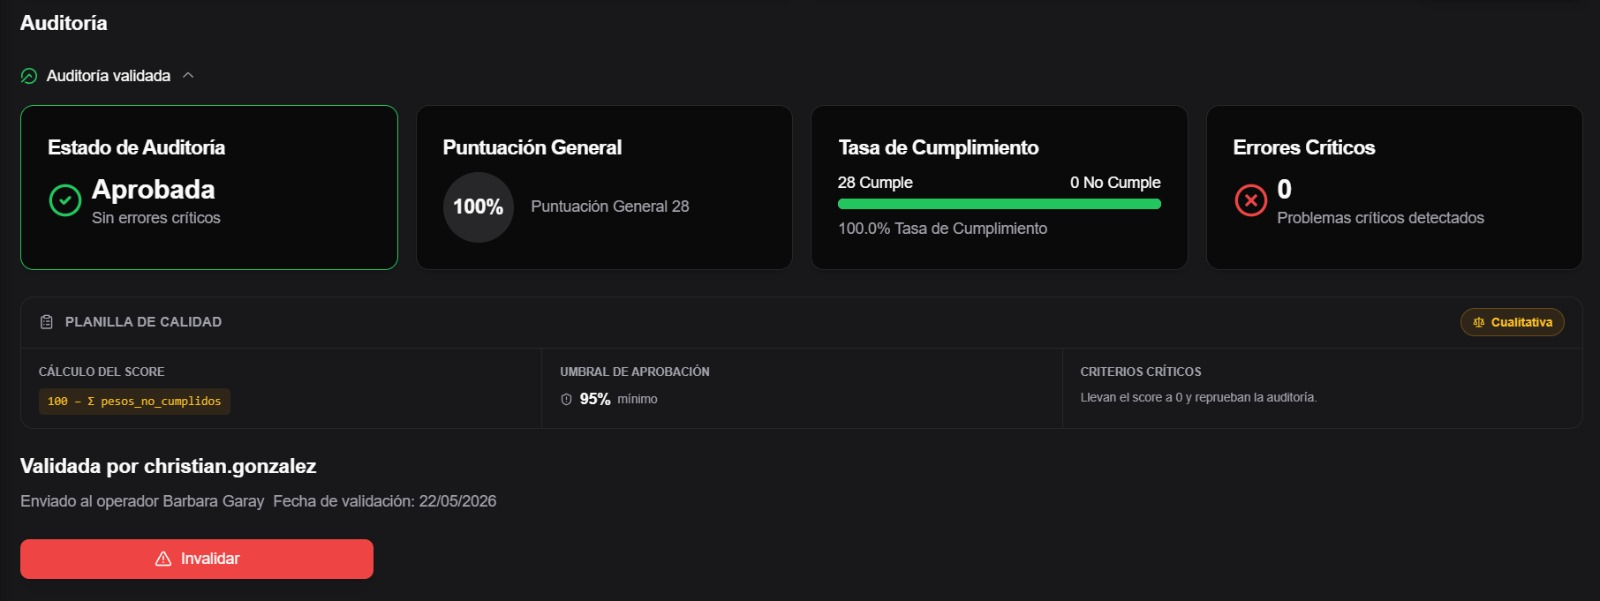Image resolution: width=1600 pixels, height=601 pixels.
Task: Select the Estado de Auditoría card
Action: click(x=209, y=187)
